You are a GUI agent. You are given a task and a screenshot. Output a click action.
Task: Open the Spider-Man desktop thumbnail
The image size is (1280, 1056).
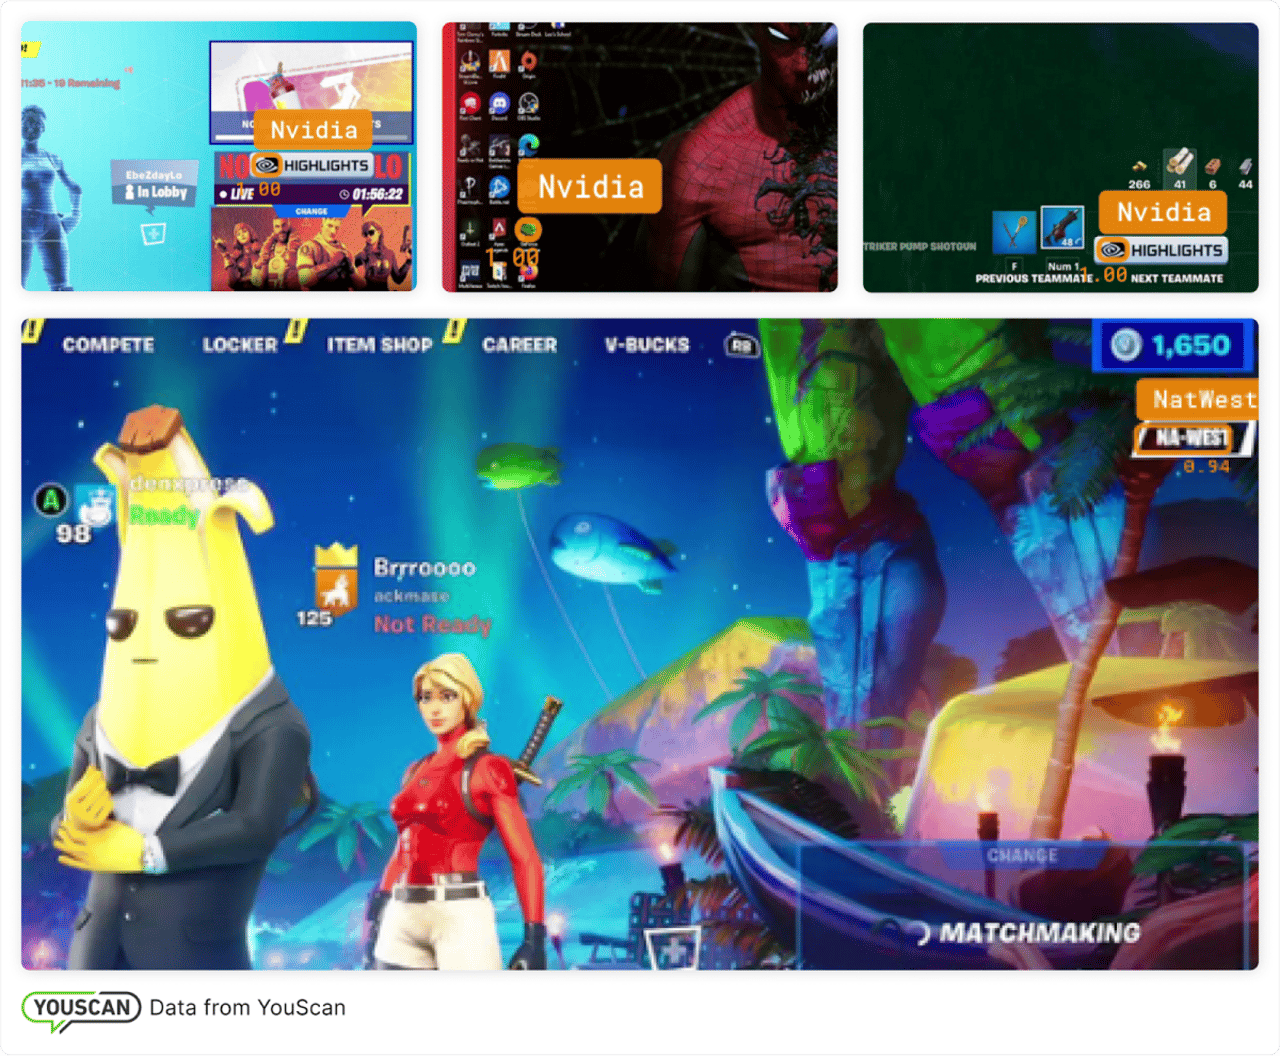click(640, 157)
